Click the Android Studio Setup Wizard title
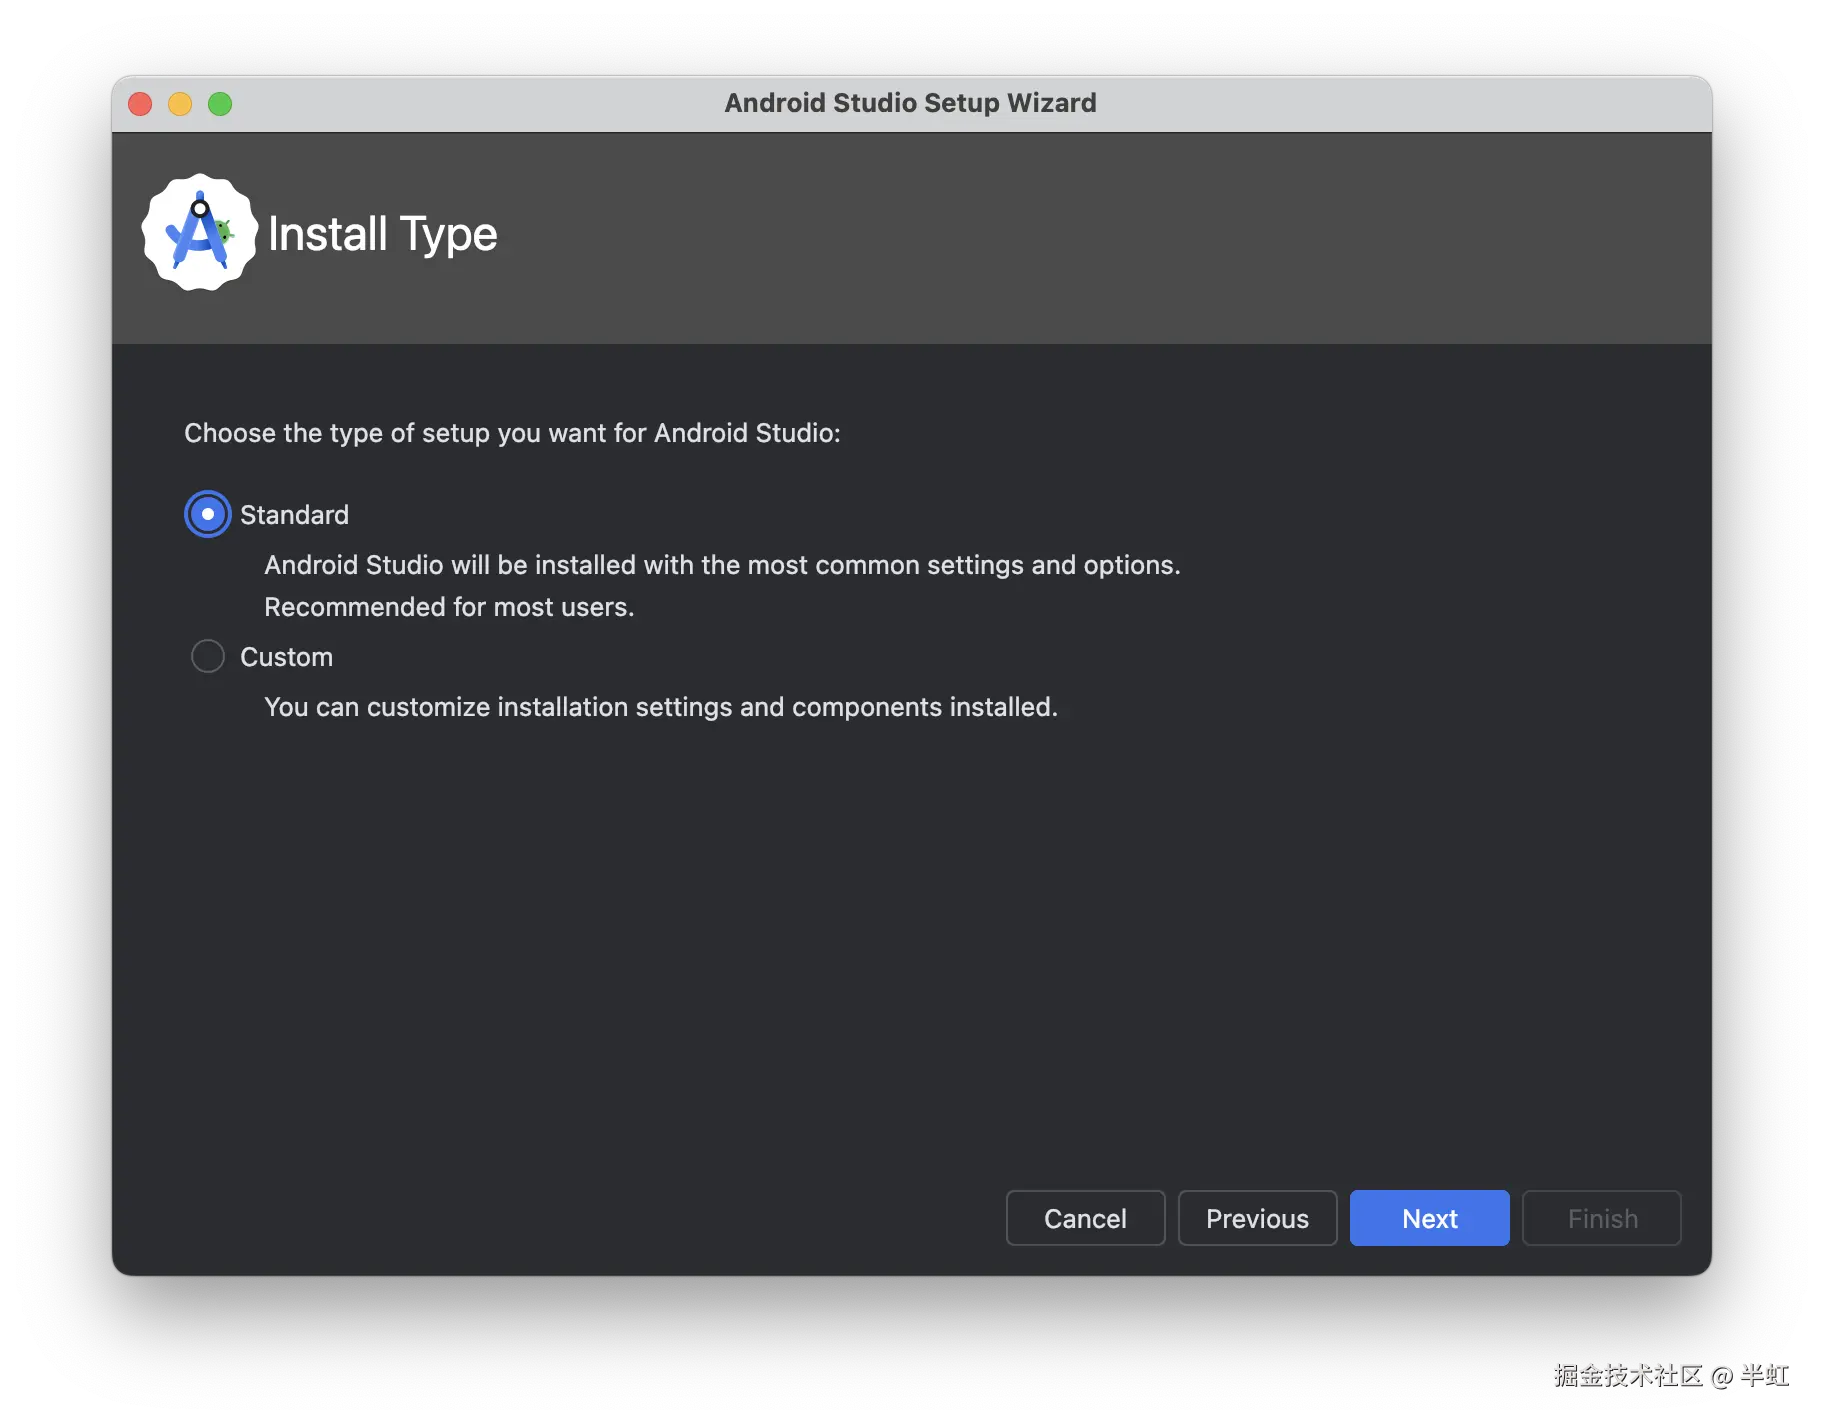 point(910,103)
